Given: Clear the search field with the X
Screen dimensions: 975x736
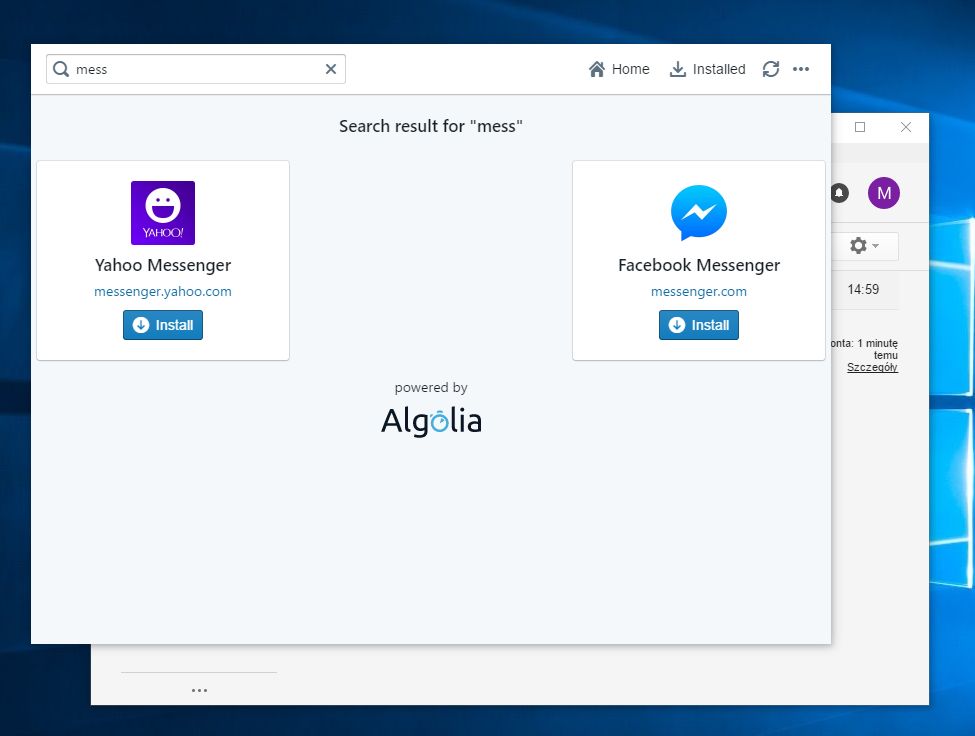Looking at the screenshot, I should [331, 69].
